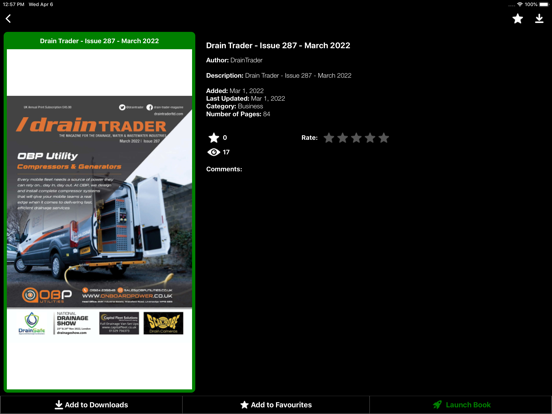
Task: Select the Number of Pages 84 text
Action: [238, 114]
